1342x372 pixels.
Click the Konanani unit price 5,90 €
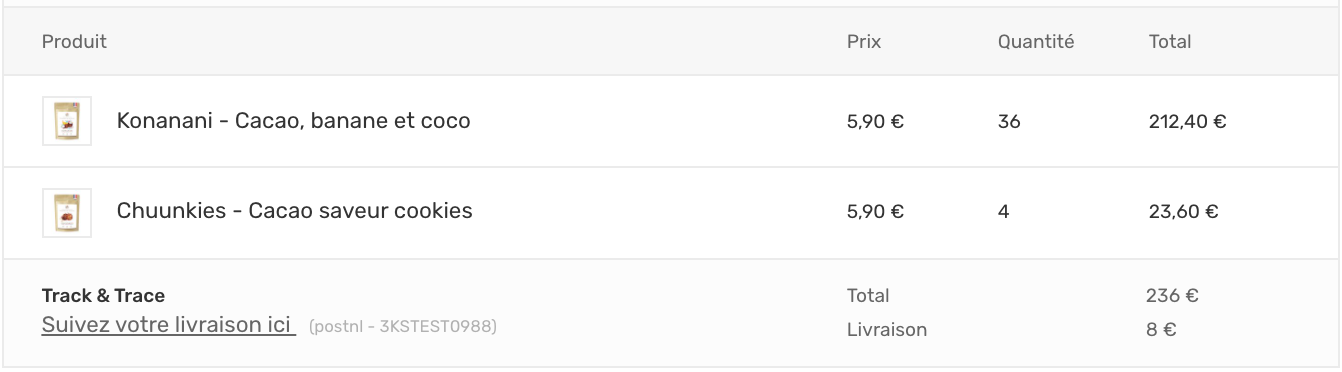pyautogui.click(x=875, y=122)
